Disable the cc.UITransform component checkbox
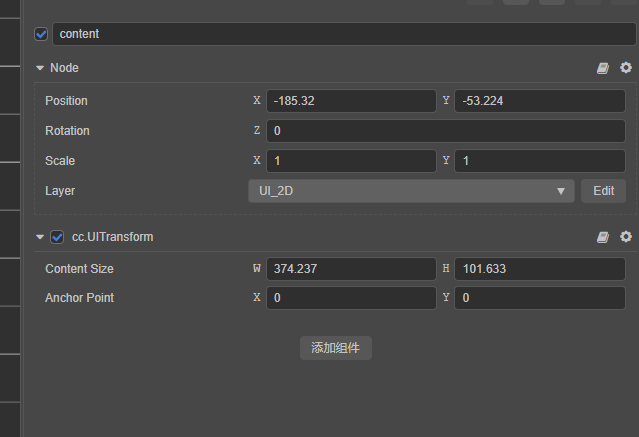This screenshot has height=437, width=639. click(57, 237)
